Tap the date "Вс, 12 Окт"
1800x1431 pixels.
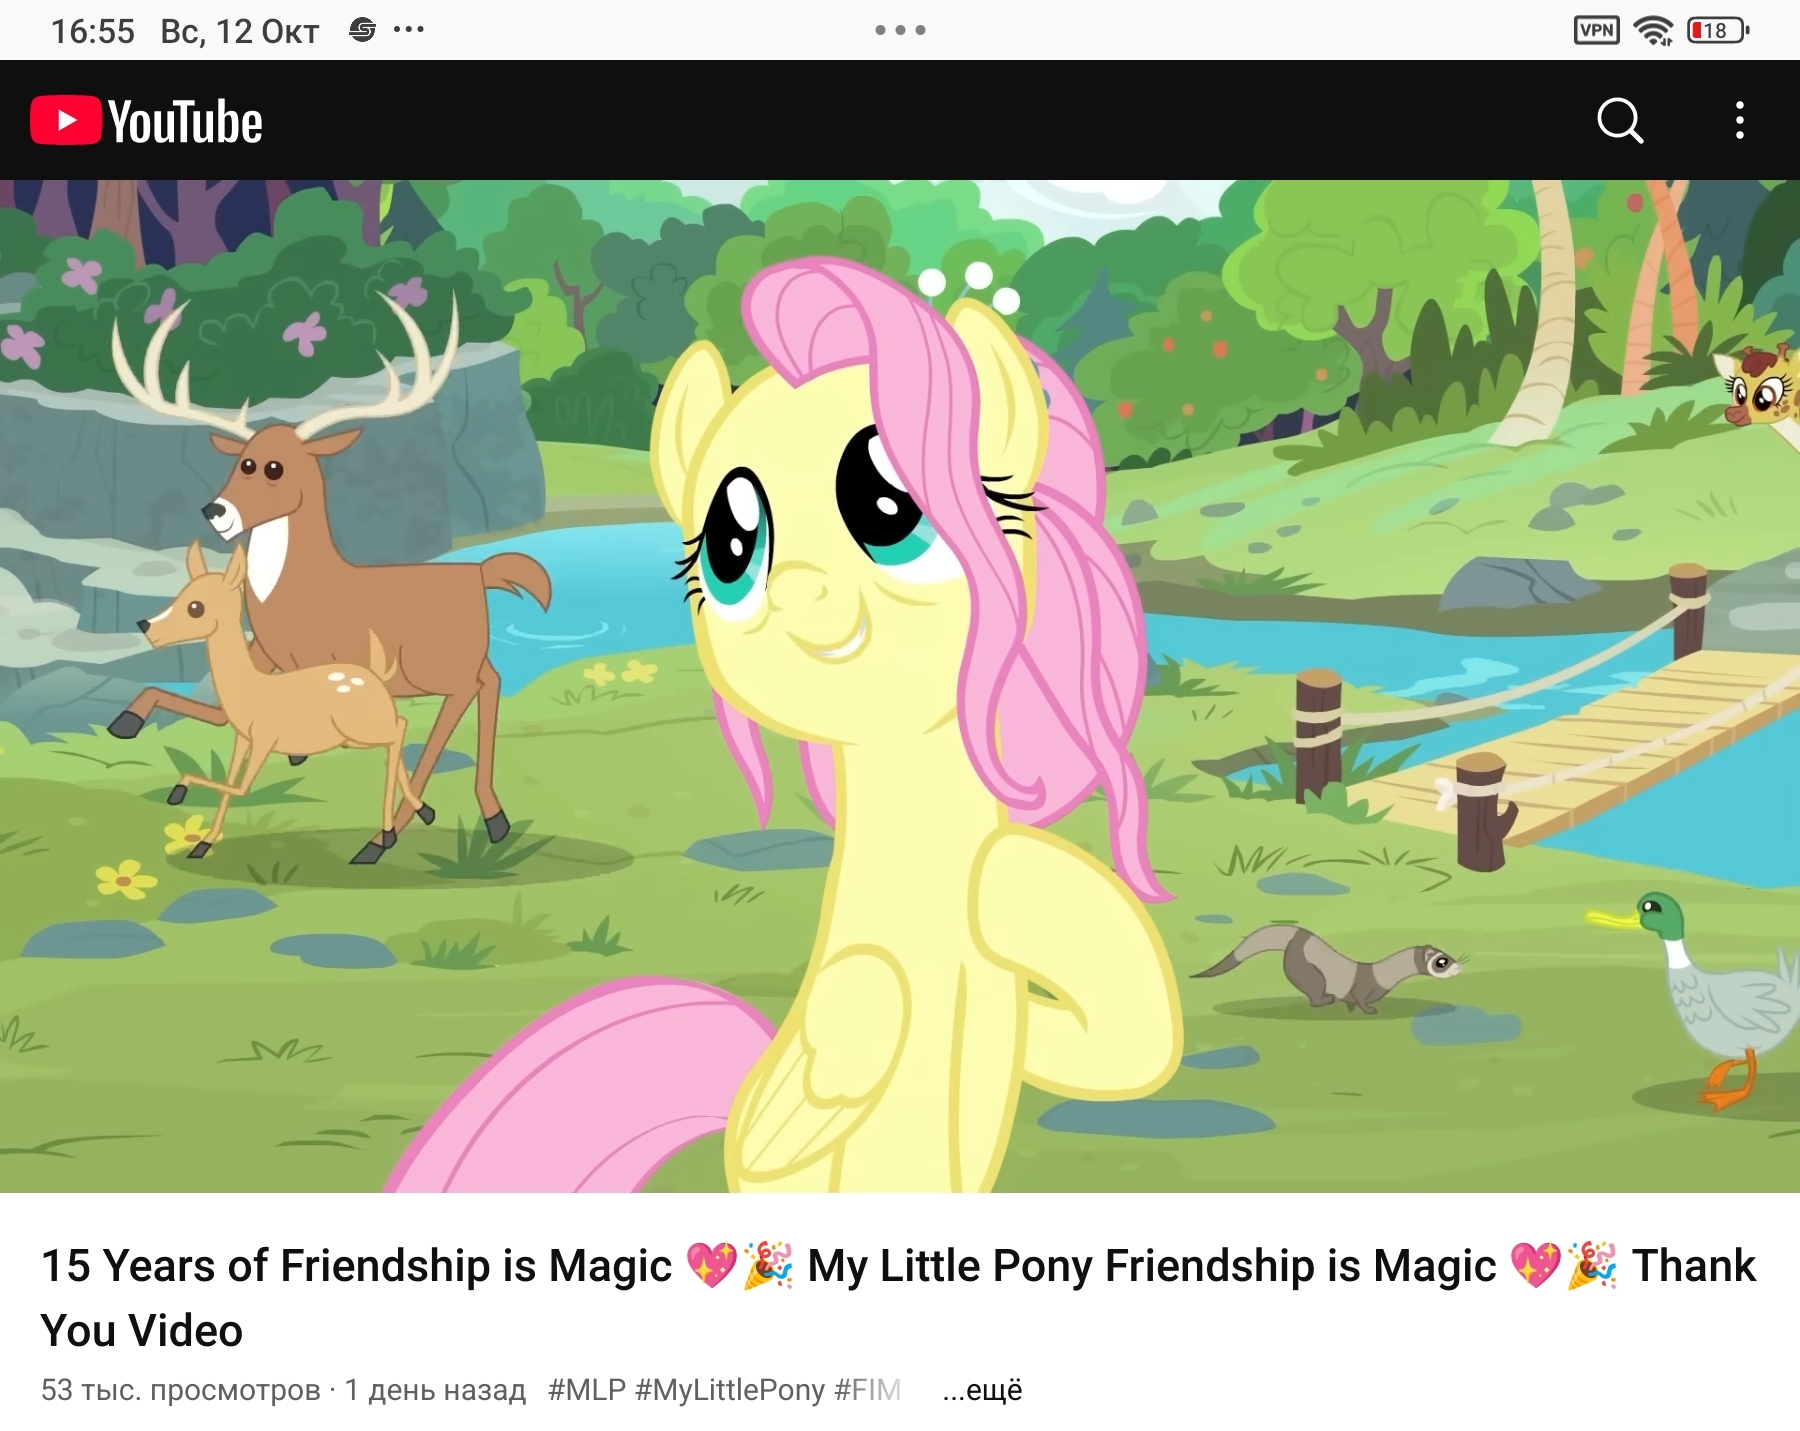[x=240, y=31]
